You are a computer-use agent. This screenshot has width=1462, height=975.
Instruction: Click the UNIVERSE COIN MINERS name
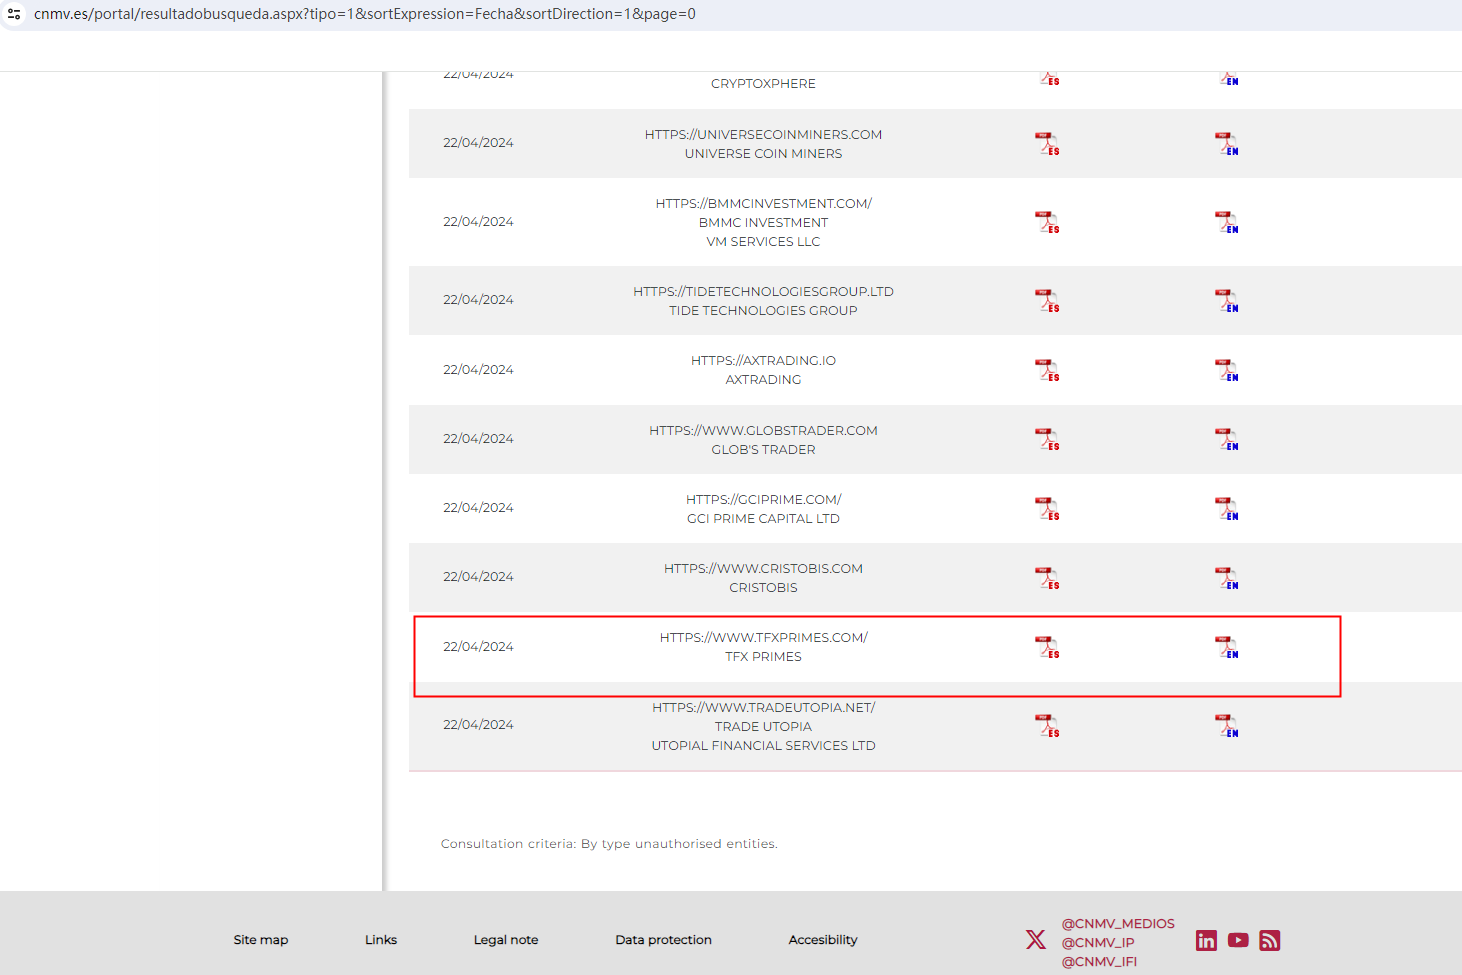(x=763, y=154)
